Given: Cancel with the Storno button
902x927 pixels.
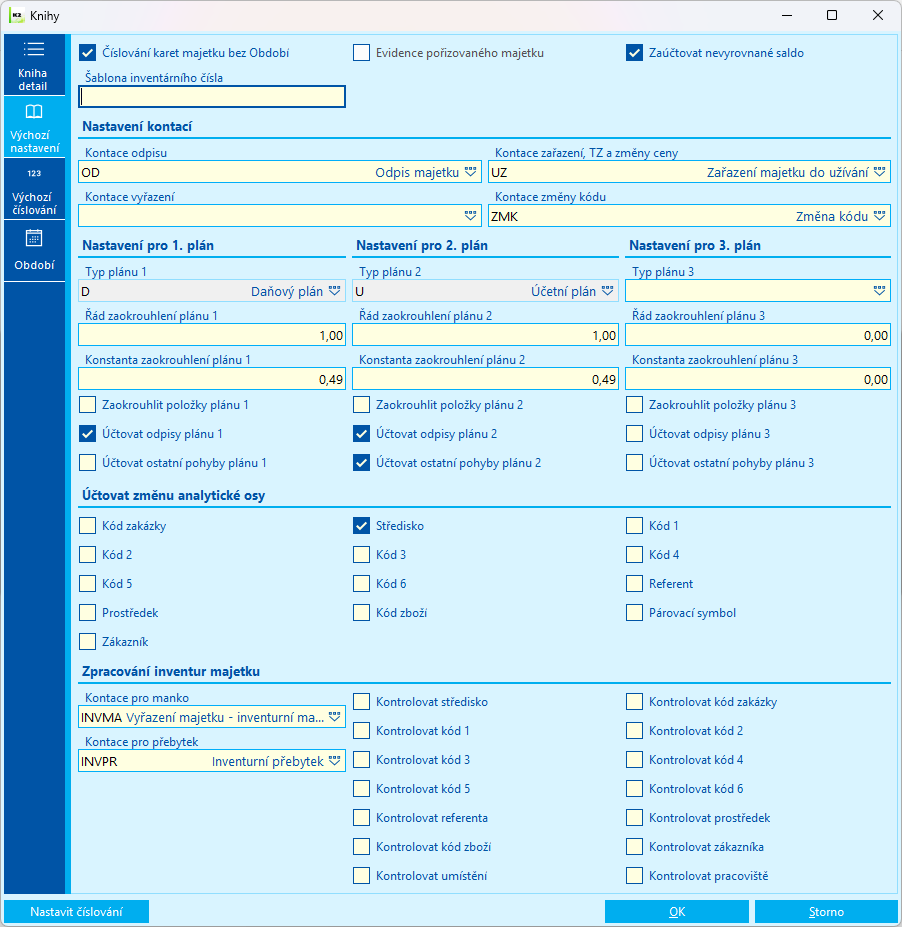Looking at the screenshot, I should pos(826,912).
